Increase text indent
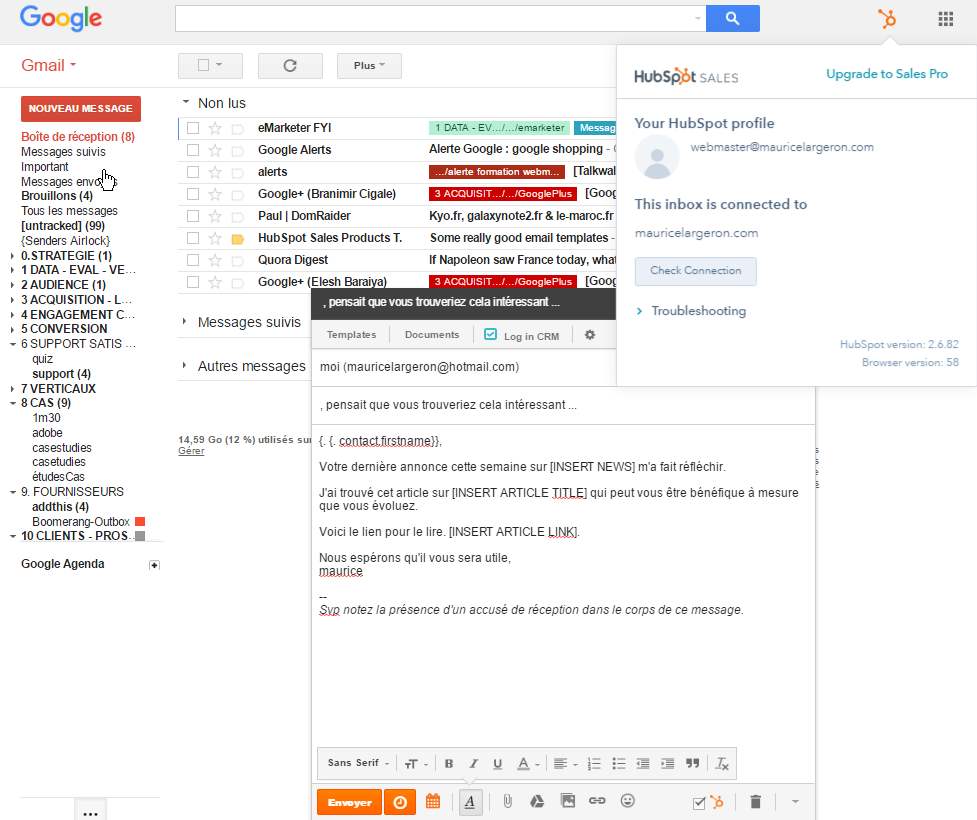The height and width of the screenshot is (820, 977). (667, 764)
